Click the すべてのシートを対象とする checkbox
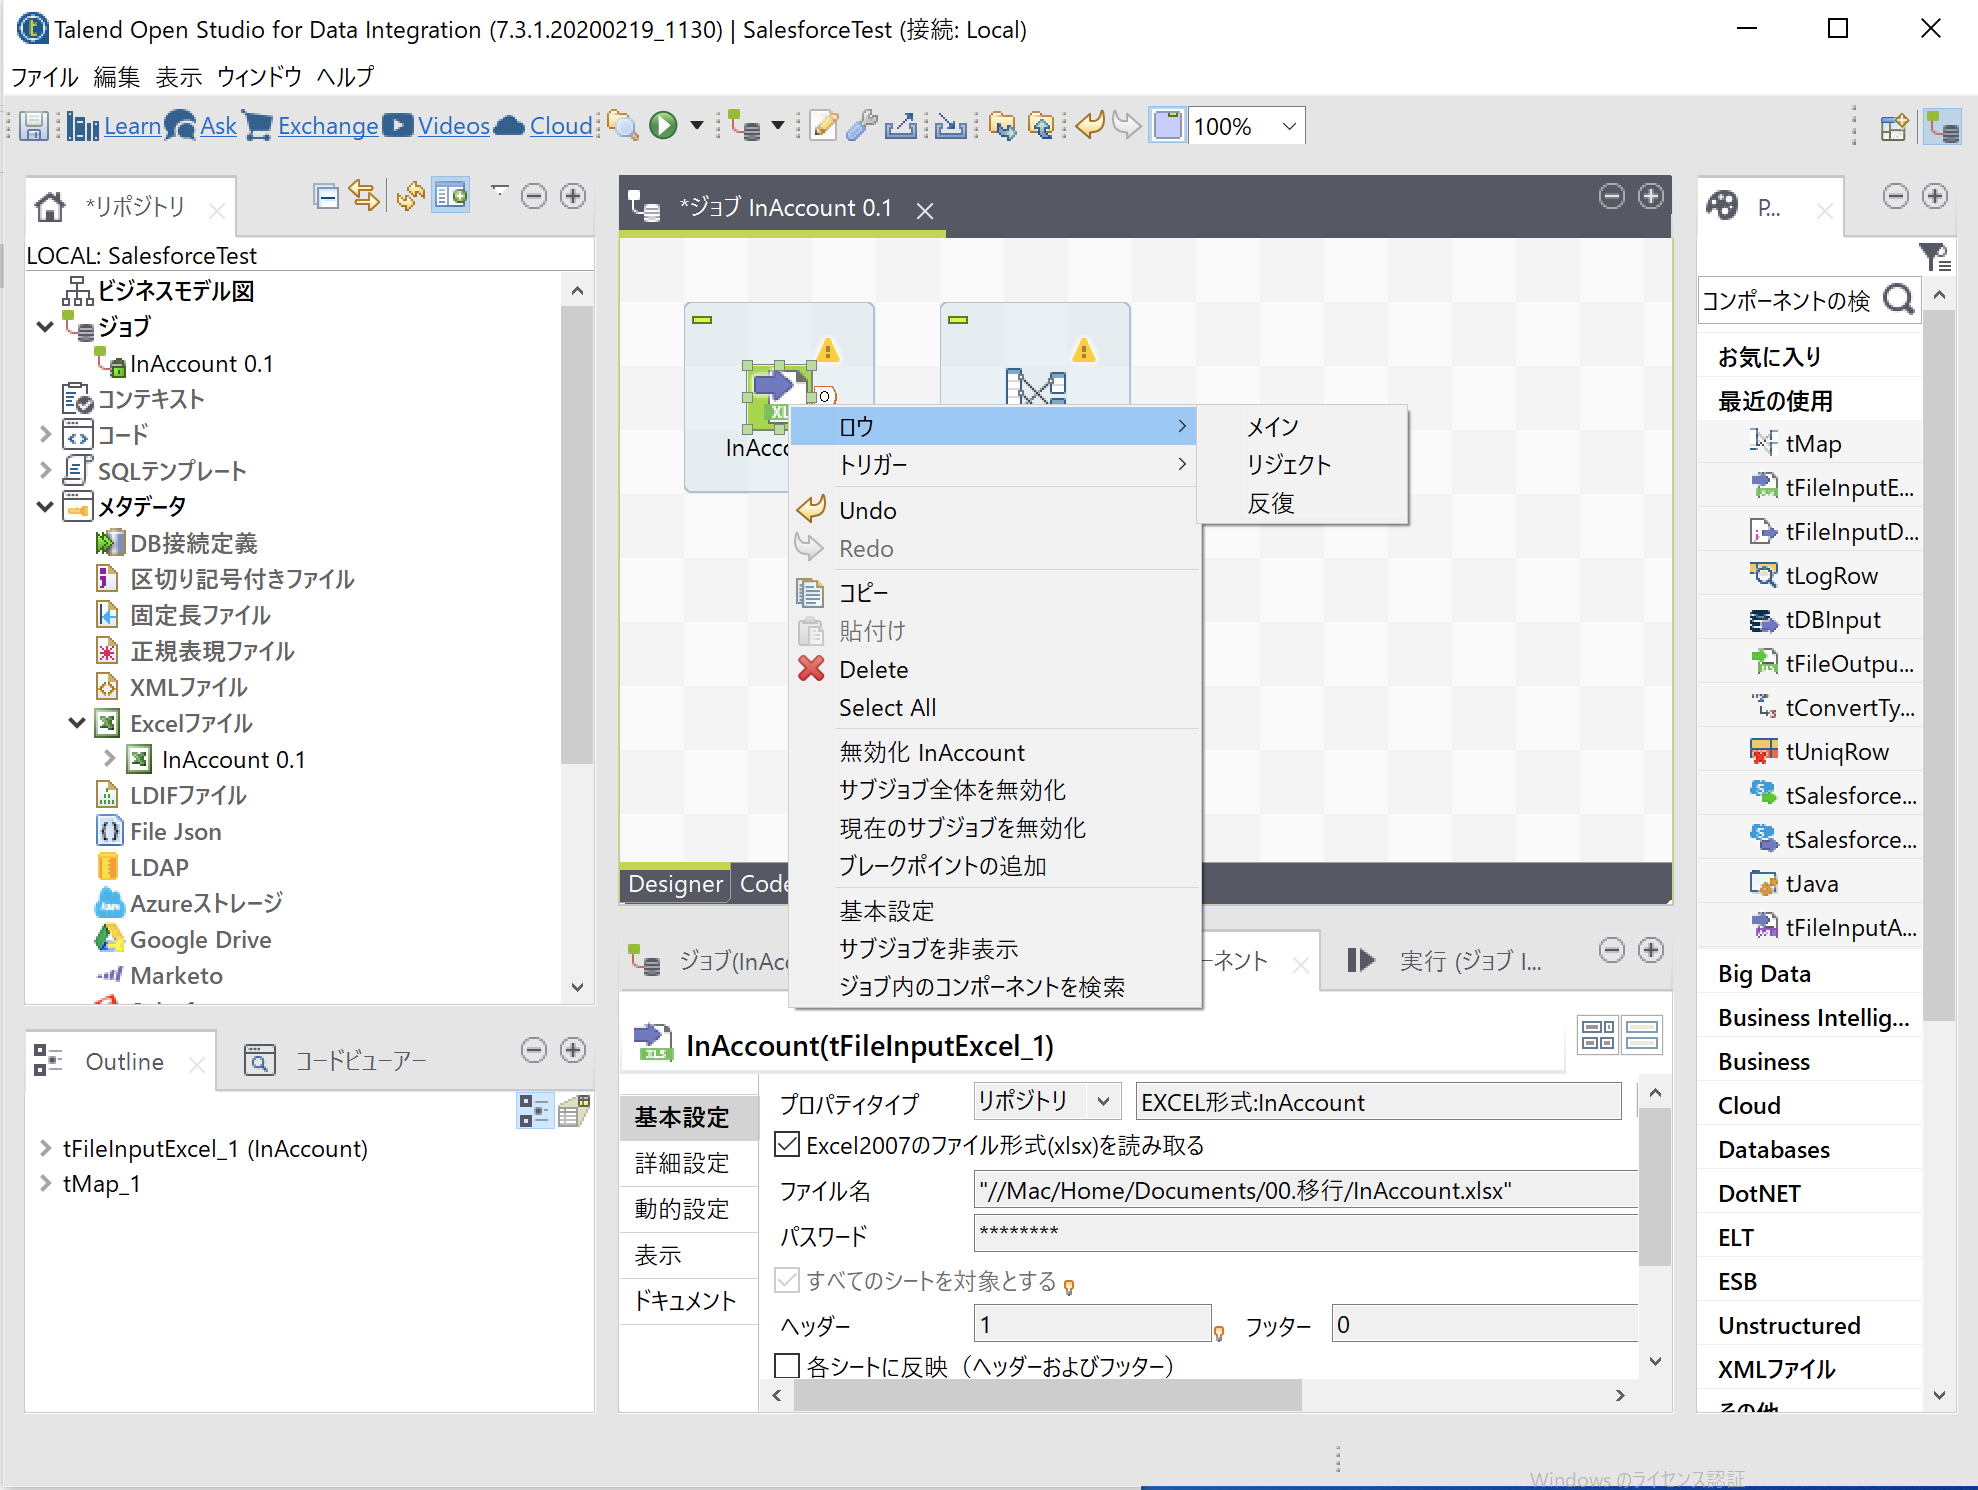This screenshot has height=1490, width=1978. pyautogui.click(x=787, y=1280)
